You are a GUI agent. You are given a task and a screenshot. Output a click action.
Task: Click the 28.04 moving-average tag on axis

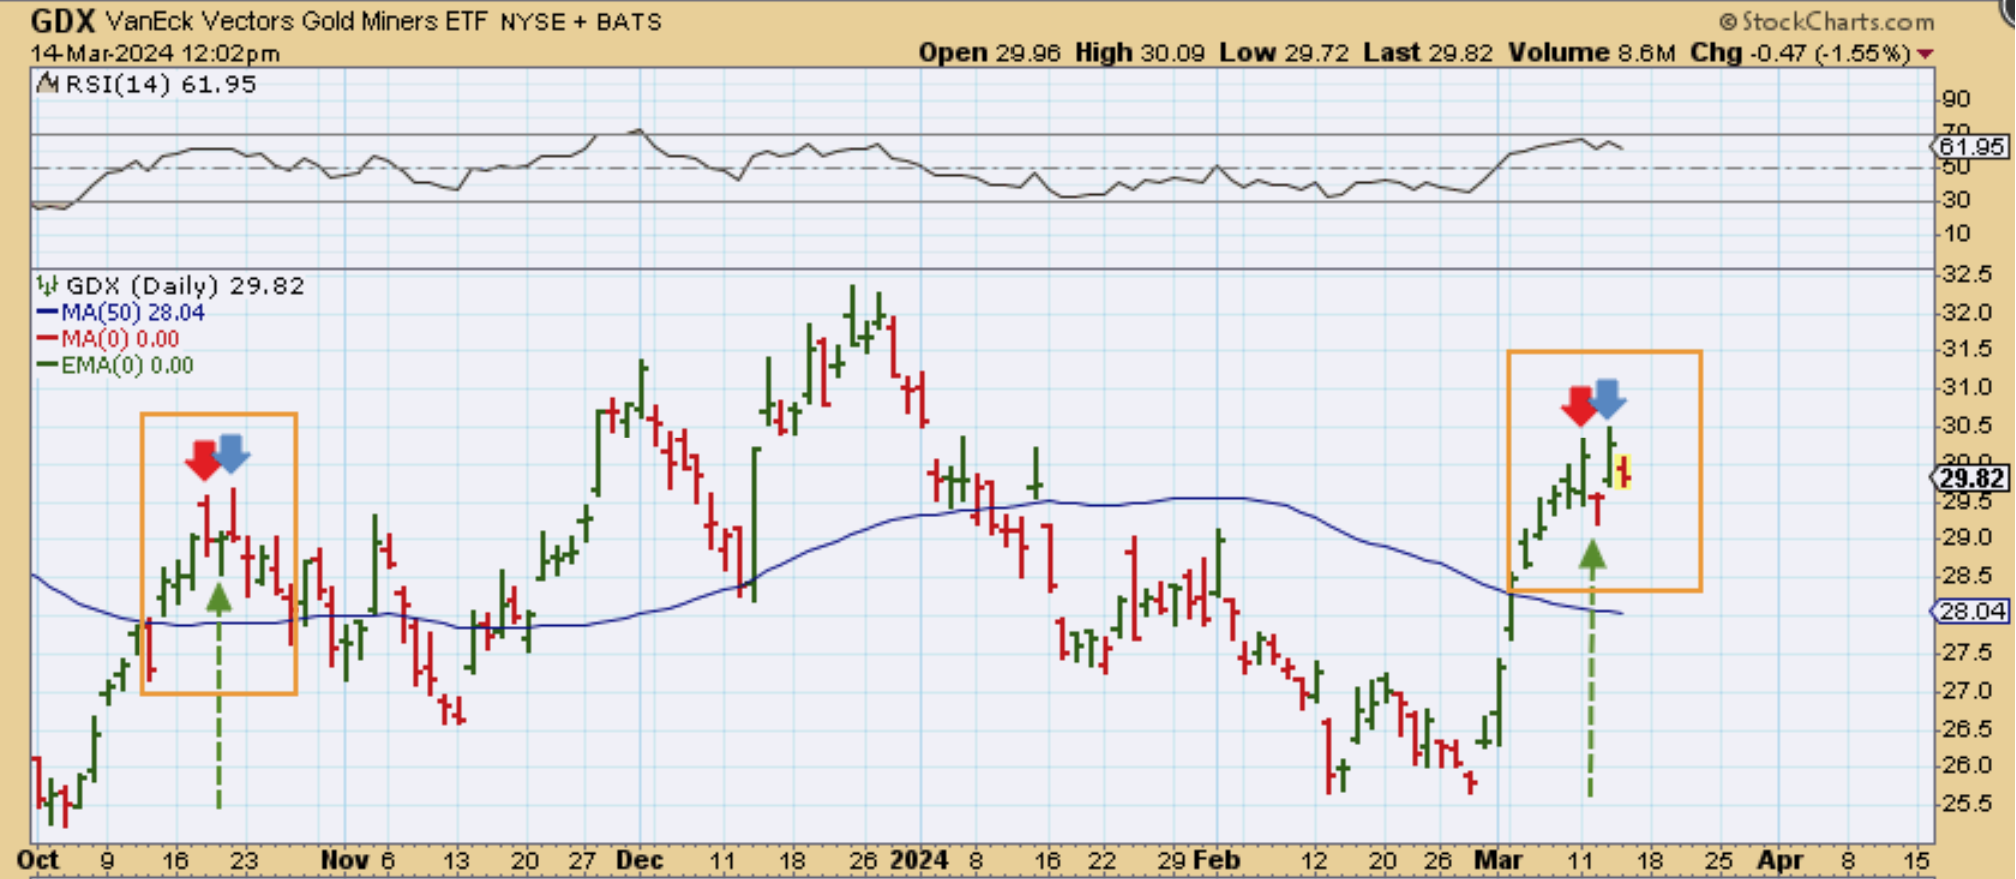(1969, 611)
